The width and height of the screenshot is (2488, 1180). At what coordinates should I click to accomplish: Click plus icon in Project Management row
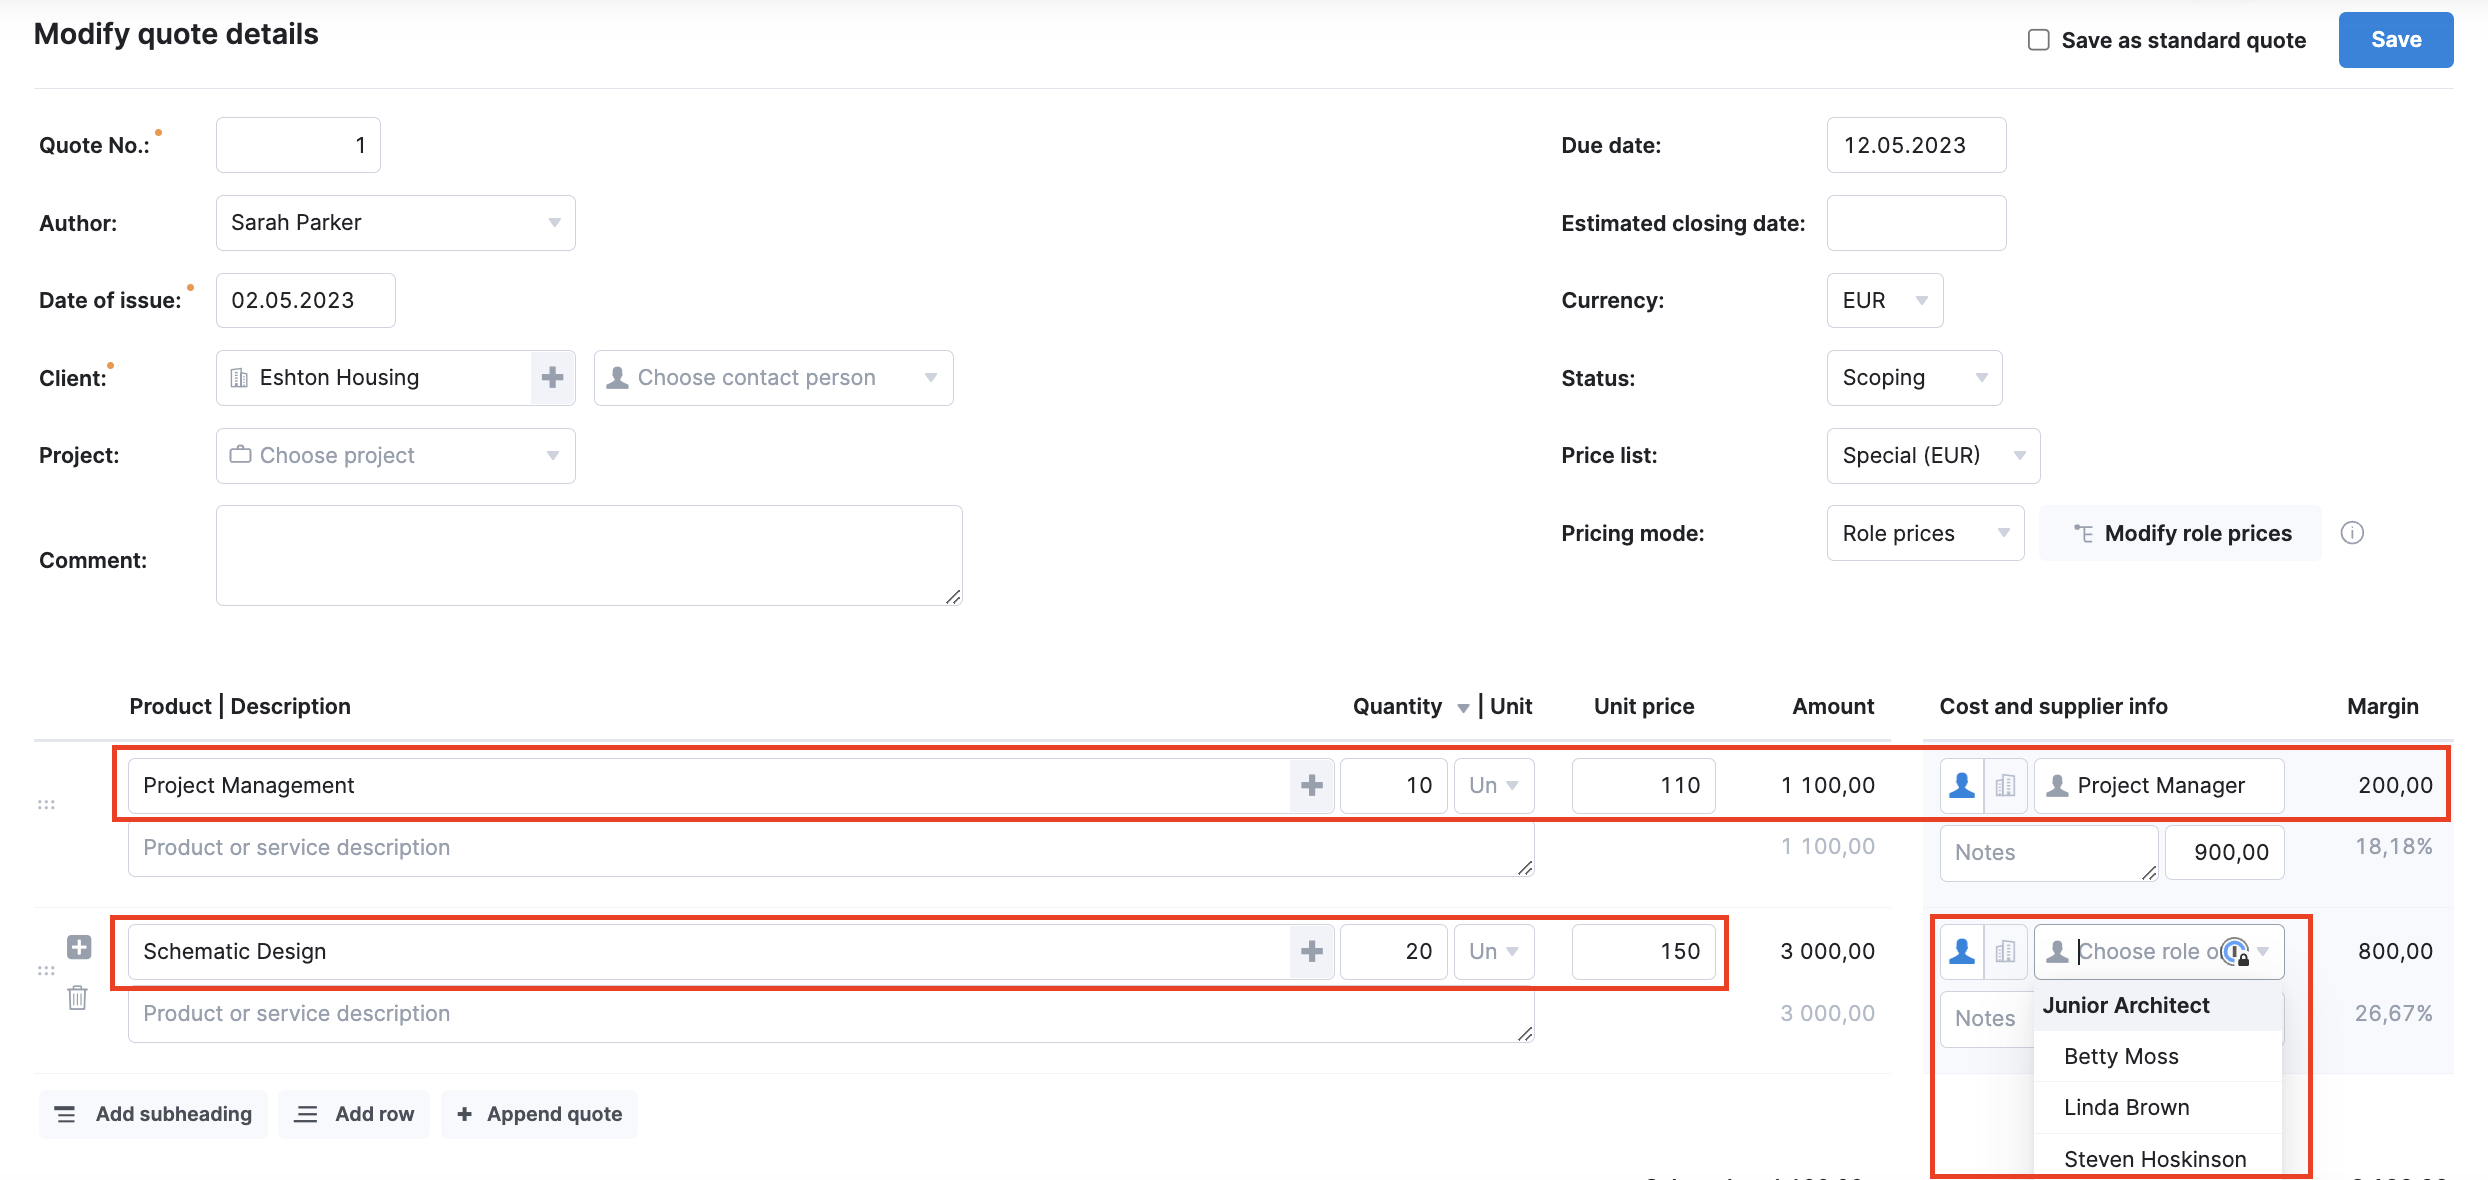1312,786
